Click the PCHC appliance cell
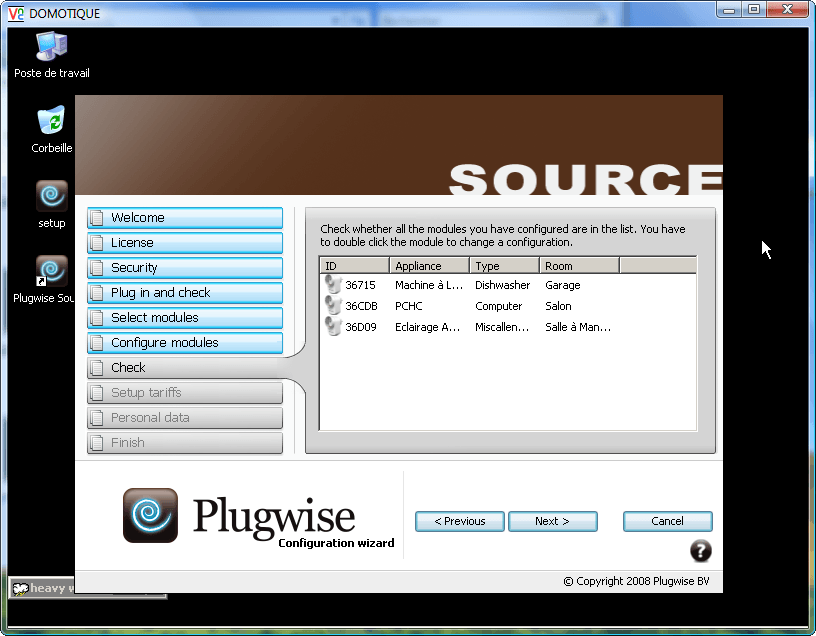 [409, 306]
